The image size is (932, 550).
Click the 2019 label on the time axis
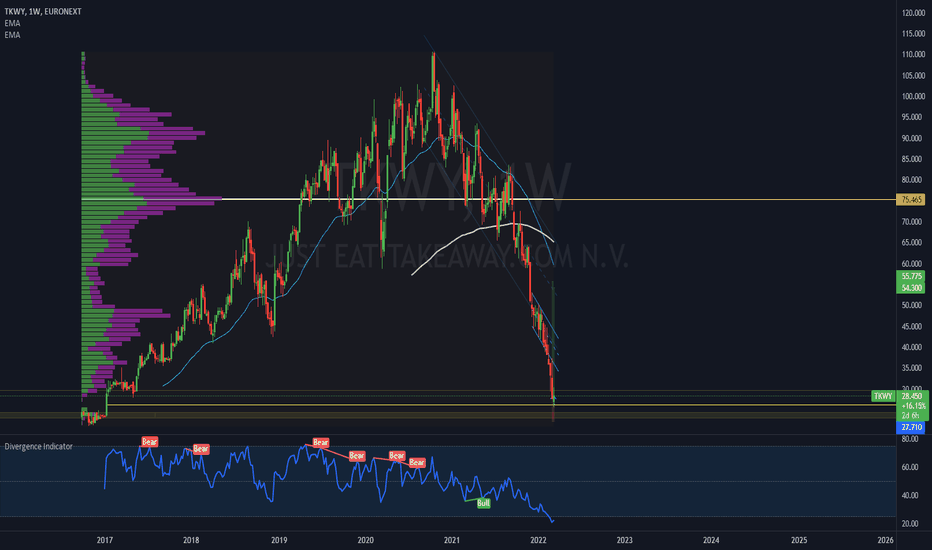point(279,540)
